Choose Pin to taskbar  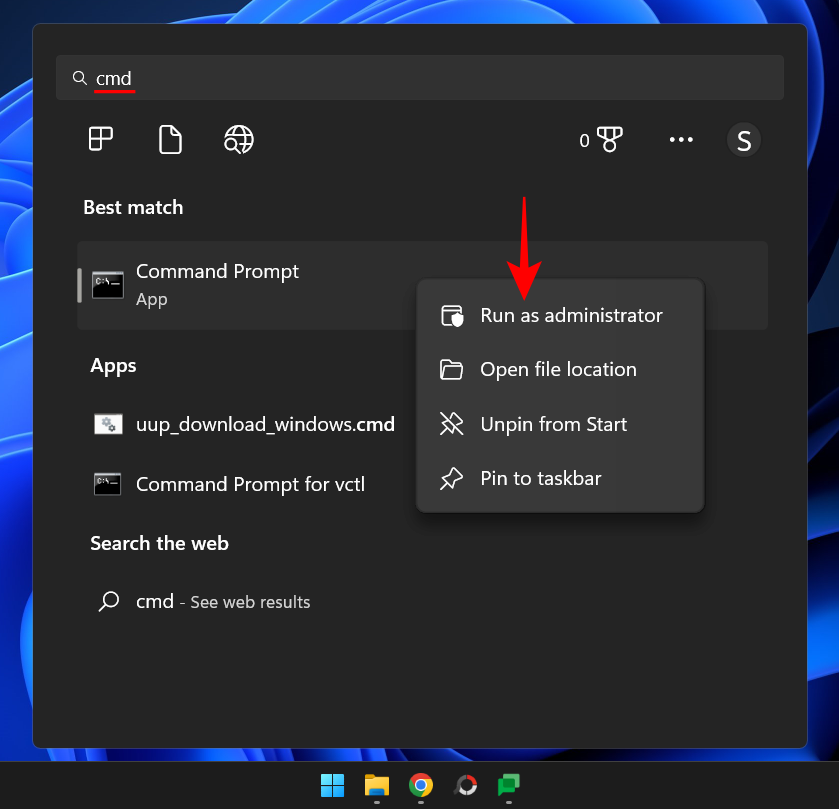tap(560, 478)
